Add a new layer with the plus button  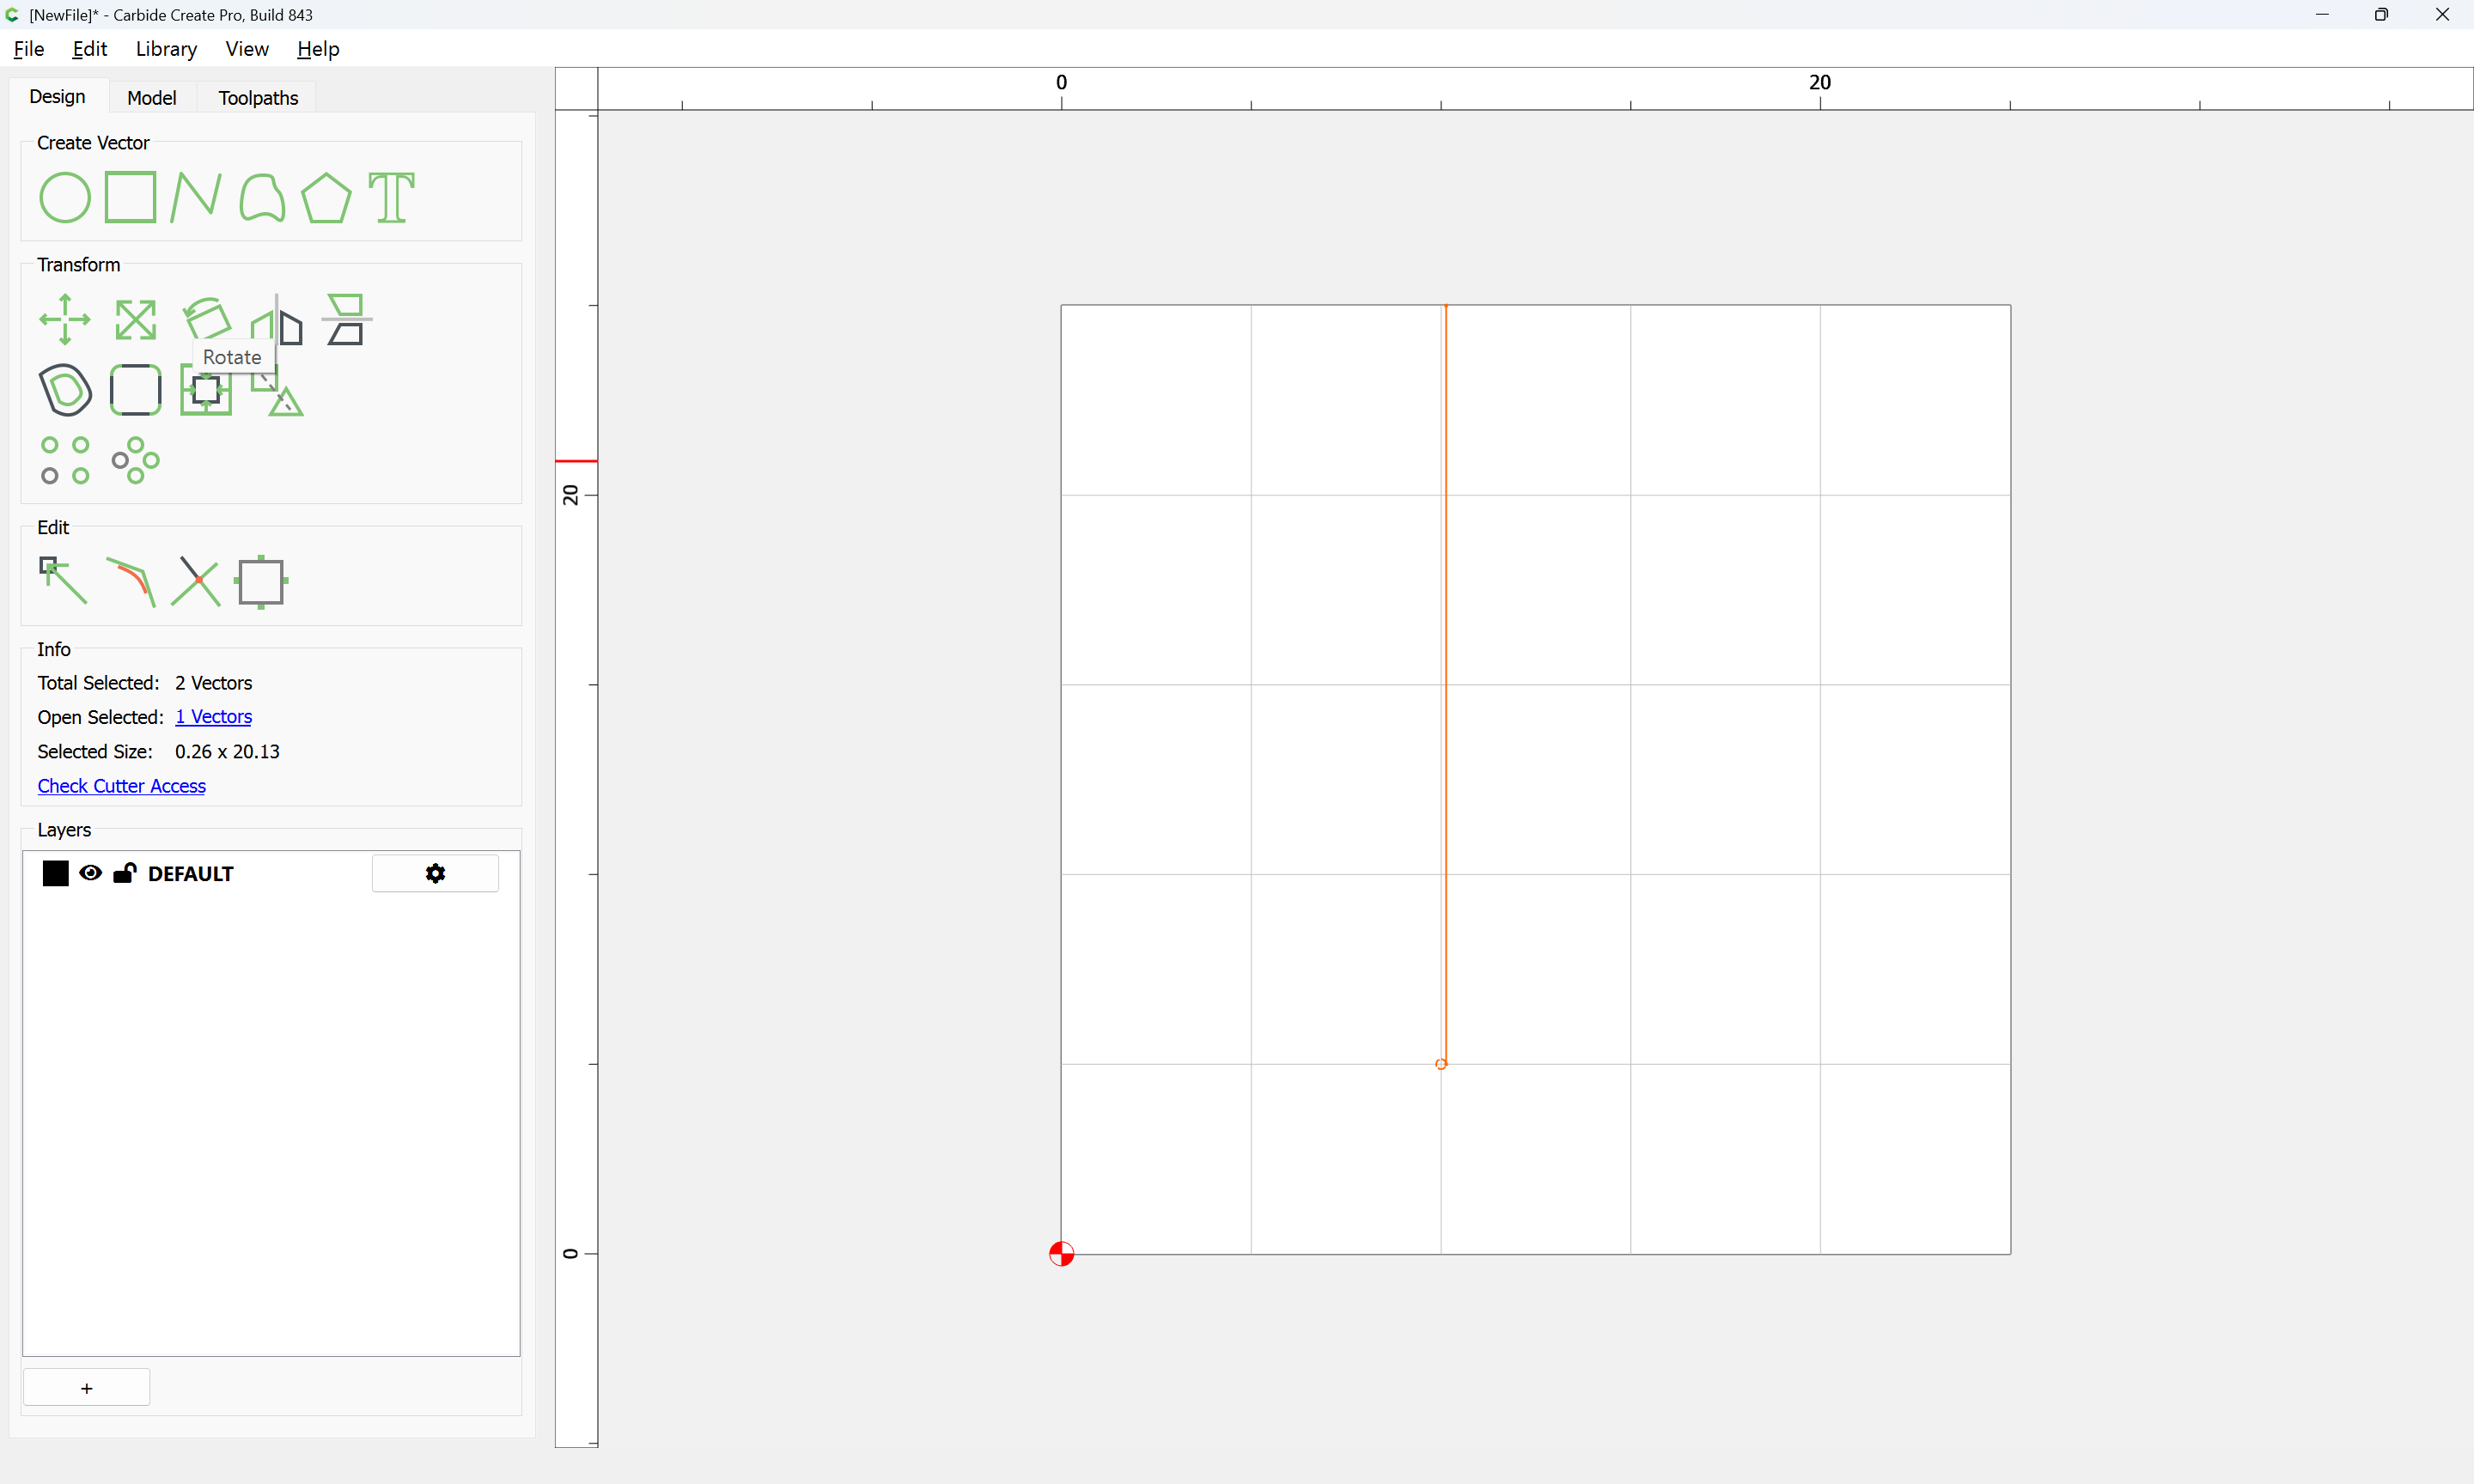pos(86,1387)
